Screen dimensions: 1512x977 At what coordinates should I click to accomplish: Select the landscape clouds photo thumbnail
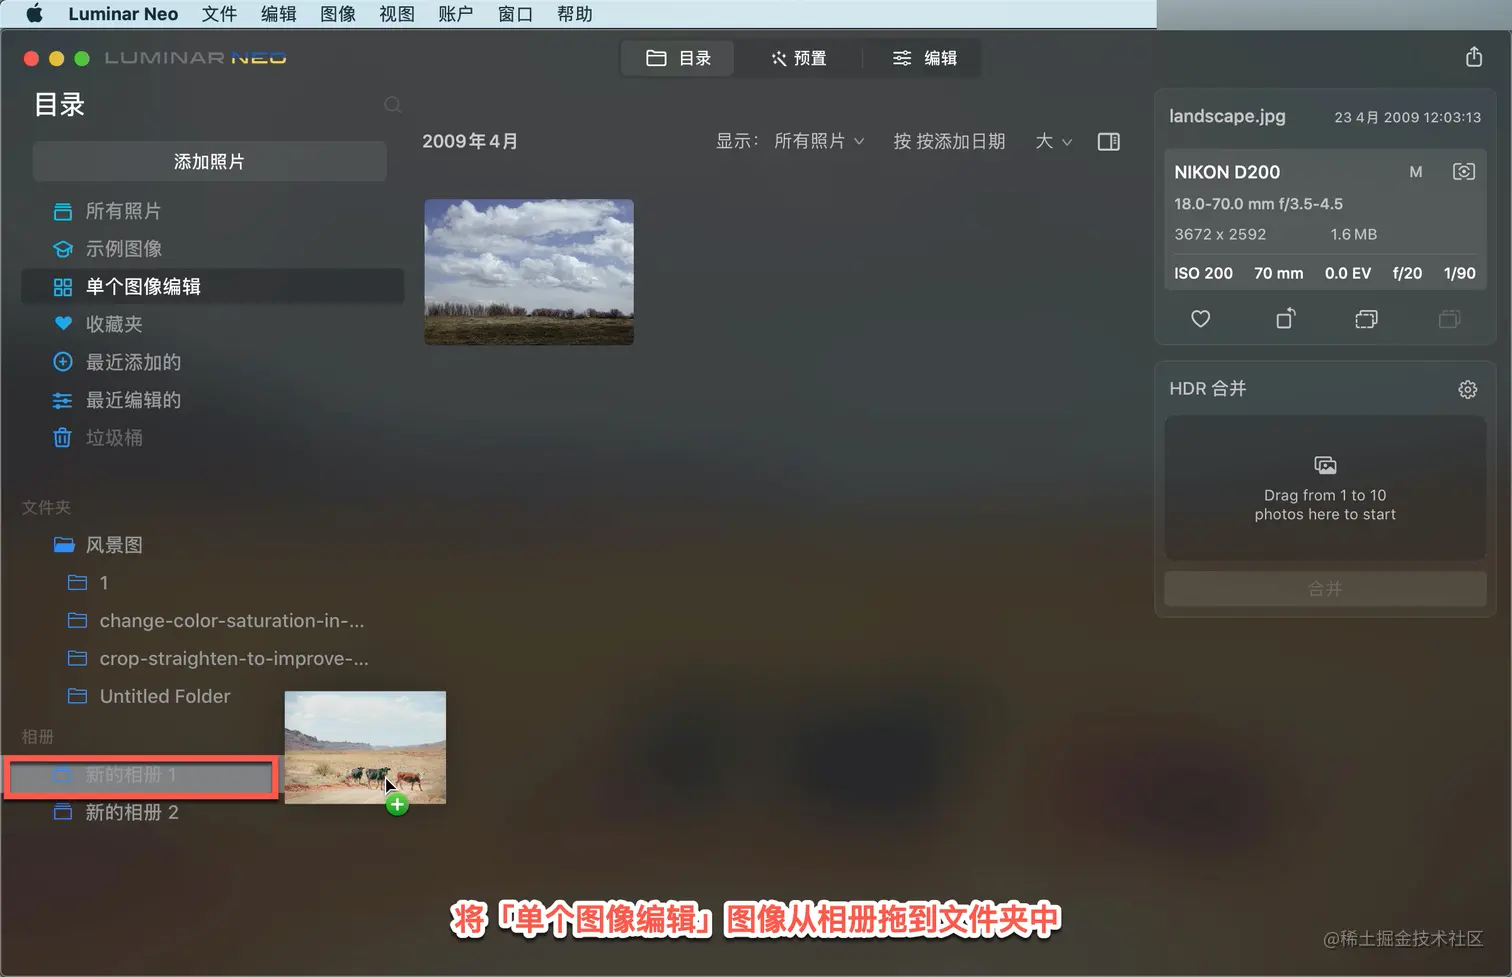[529, 272]
